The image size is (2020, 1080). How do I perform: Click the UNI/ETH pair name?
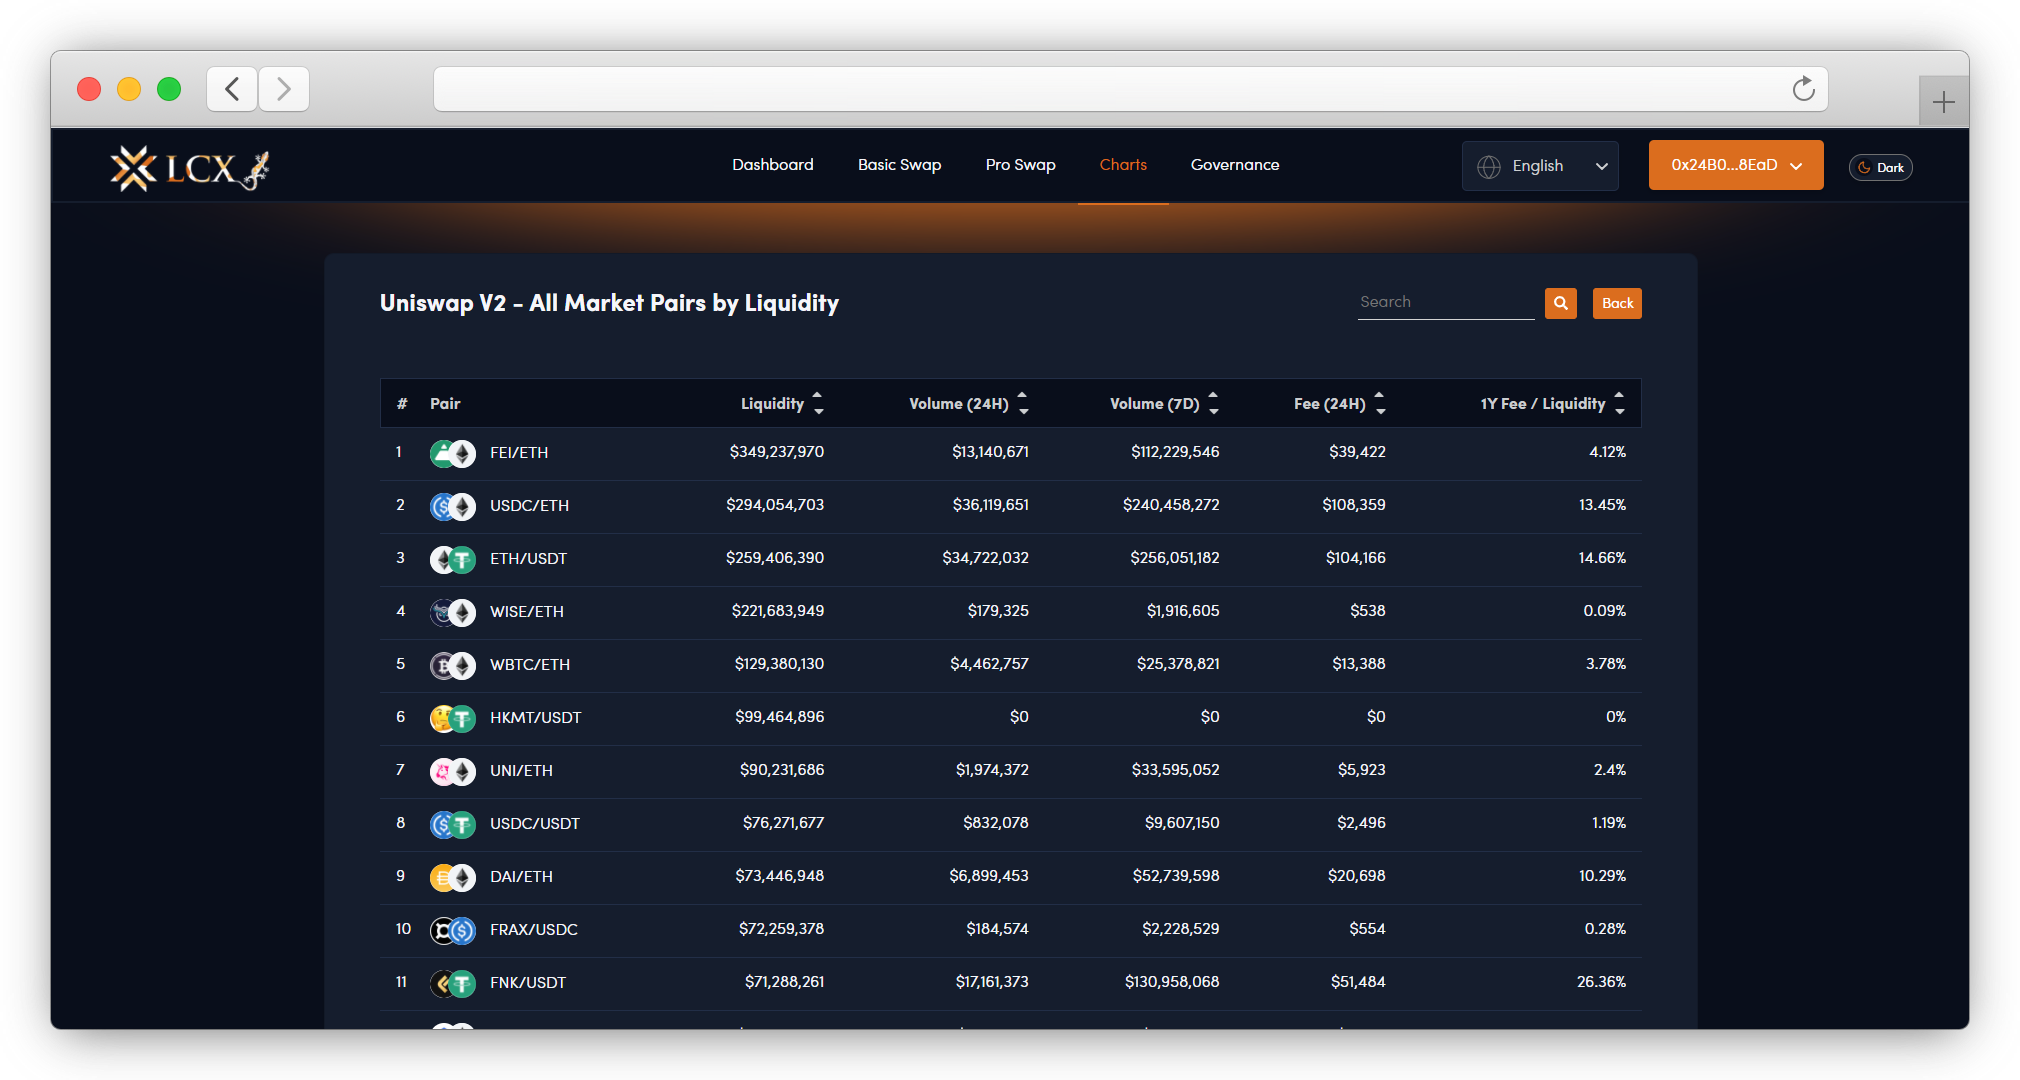pos(521,771)
